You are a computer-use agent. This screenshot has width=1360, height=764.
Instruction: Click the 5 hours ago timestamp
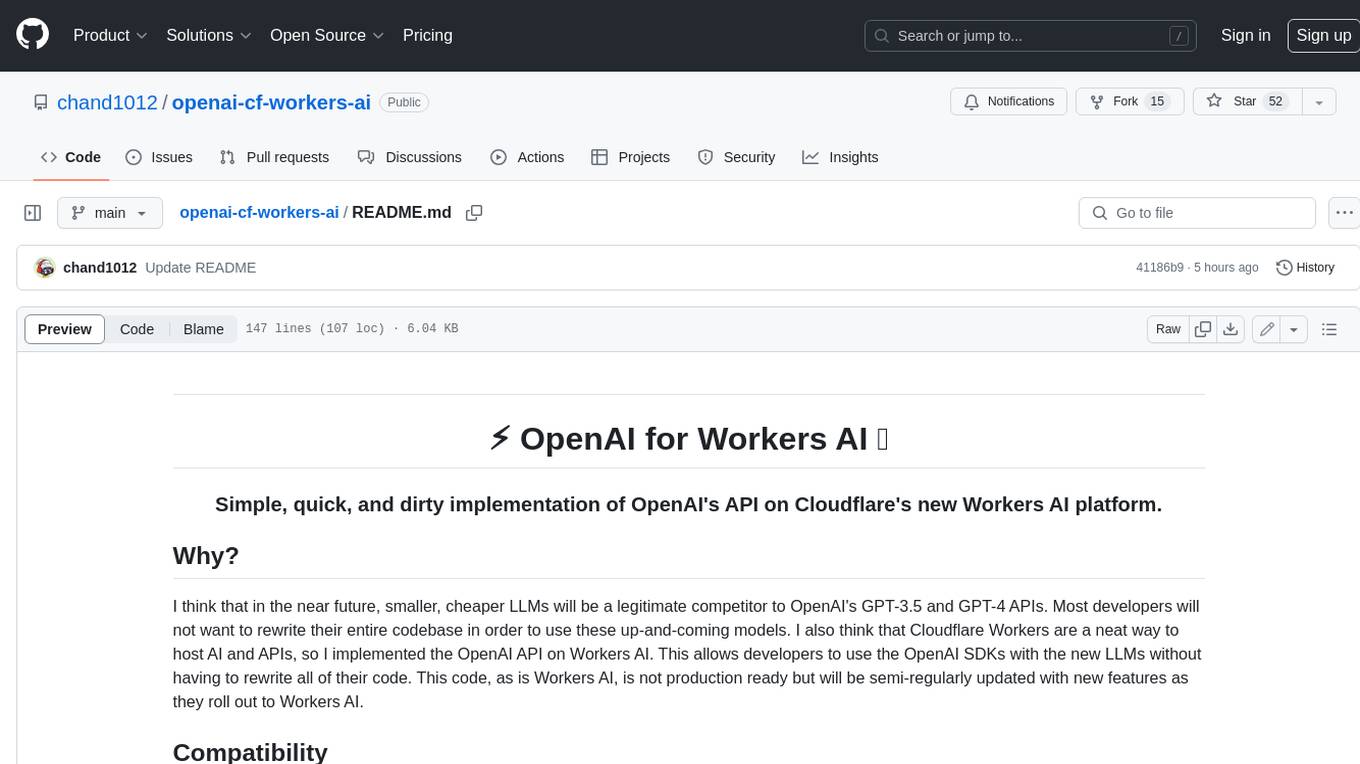pyautogui.click(x=1225, y=268)
